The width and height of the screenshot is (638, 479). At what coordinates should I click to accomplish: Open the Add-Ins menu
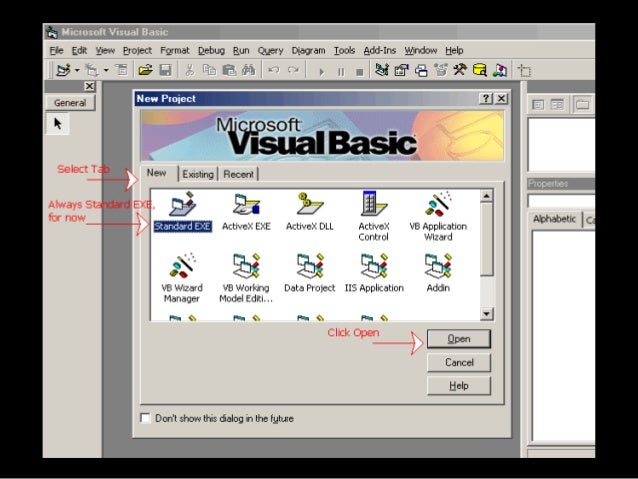[380, 50]
